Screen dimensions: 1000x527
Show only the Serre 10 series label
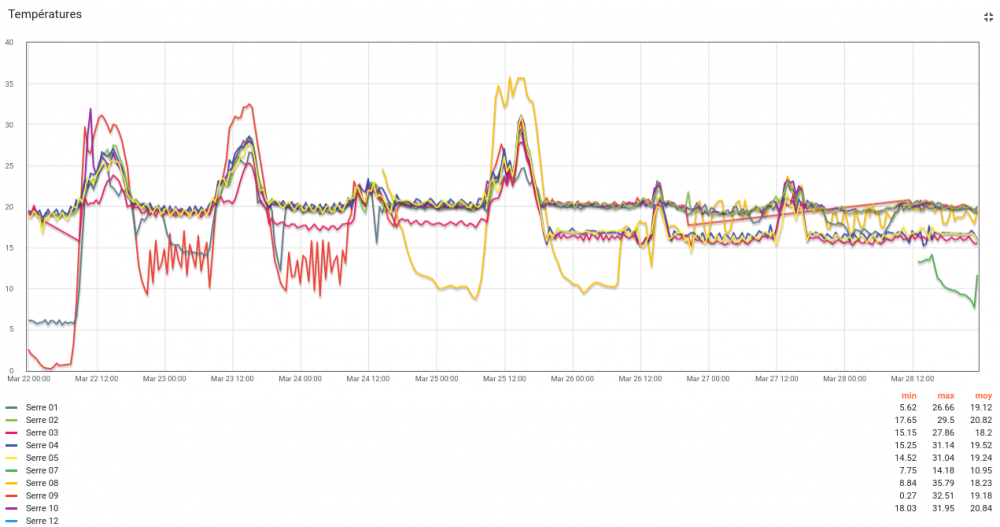[x=42, y=508]
